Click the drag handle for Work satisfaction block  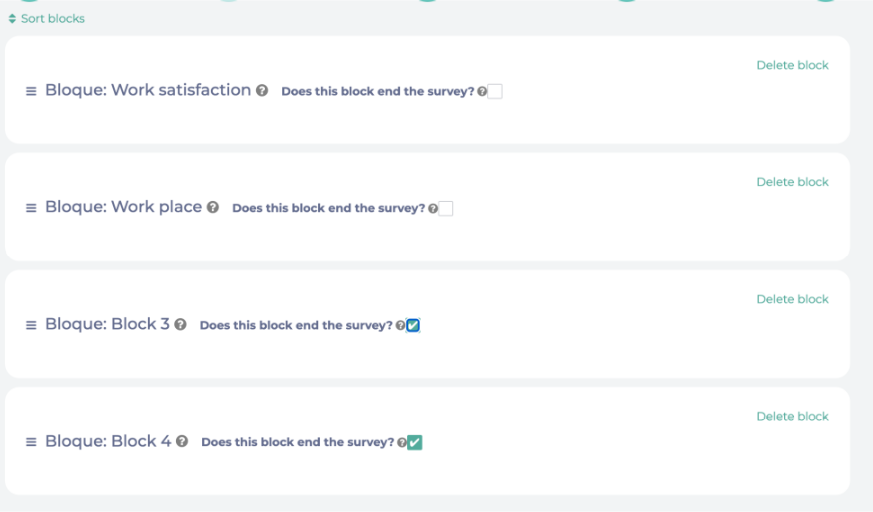pos(31,91)
